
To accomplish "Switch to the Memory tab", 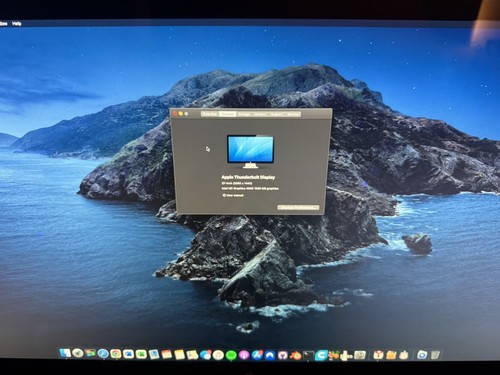I will click(260, 114).
